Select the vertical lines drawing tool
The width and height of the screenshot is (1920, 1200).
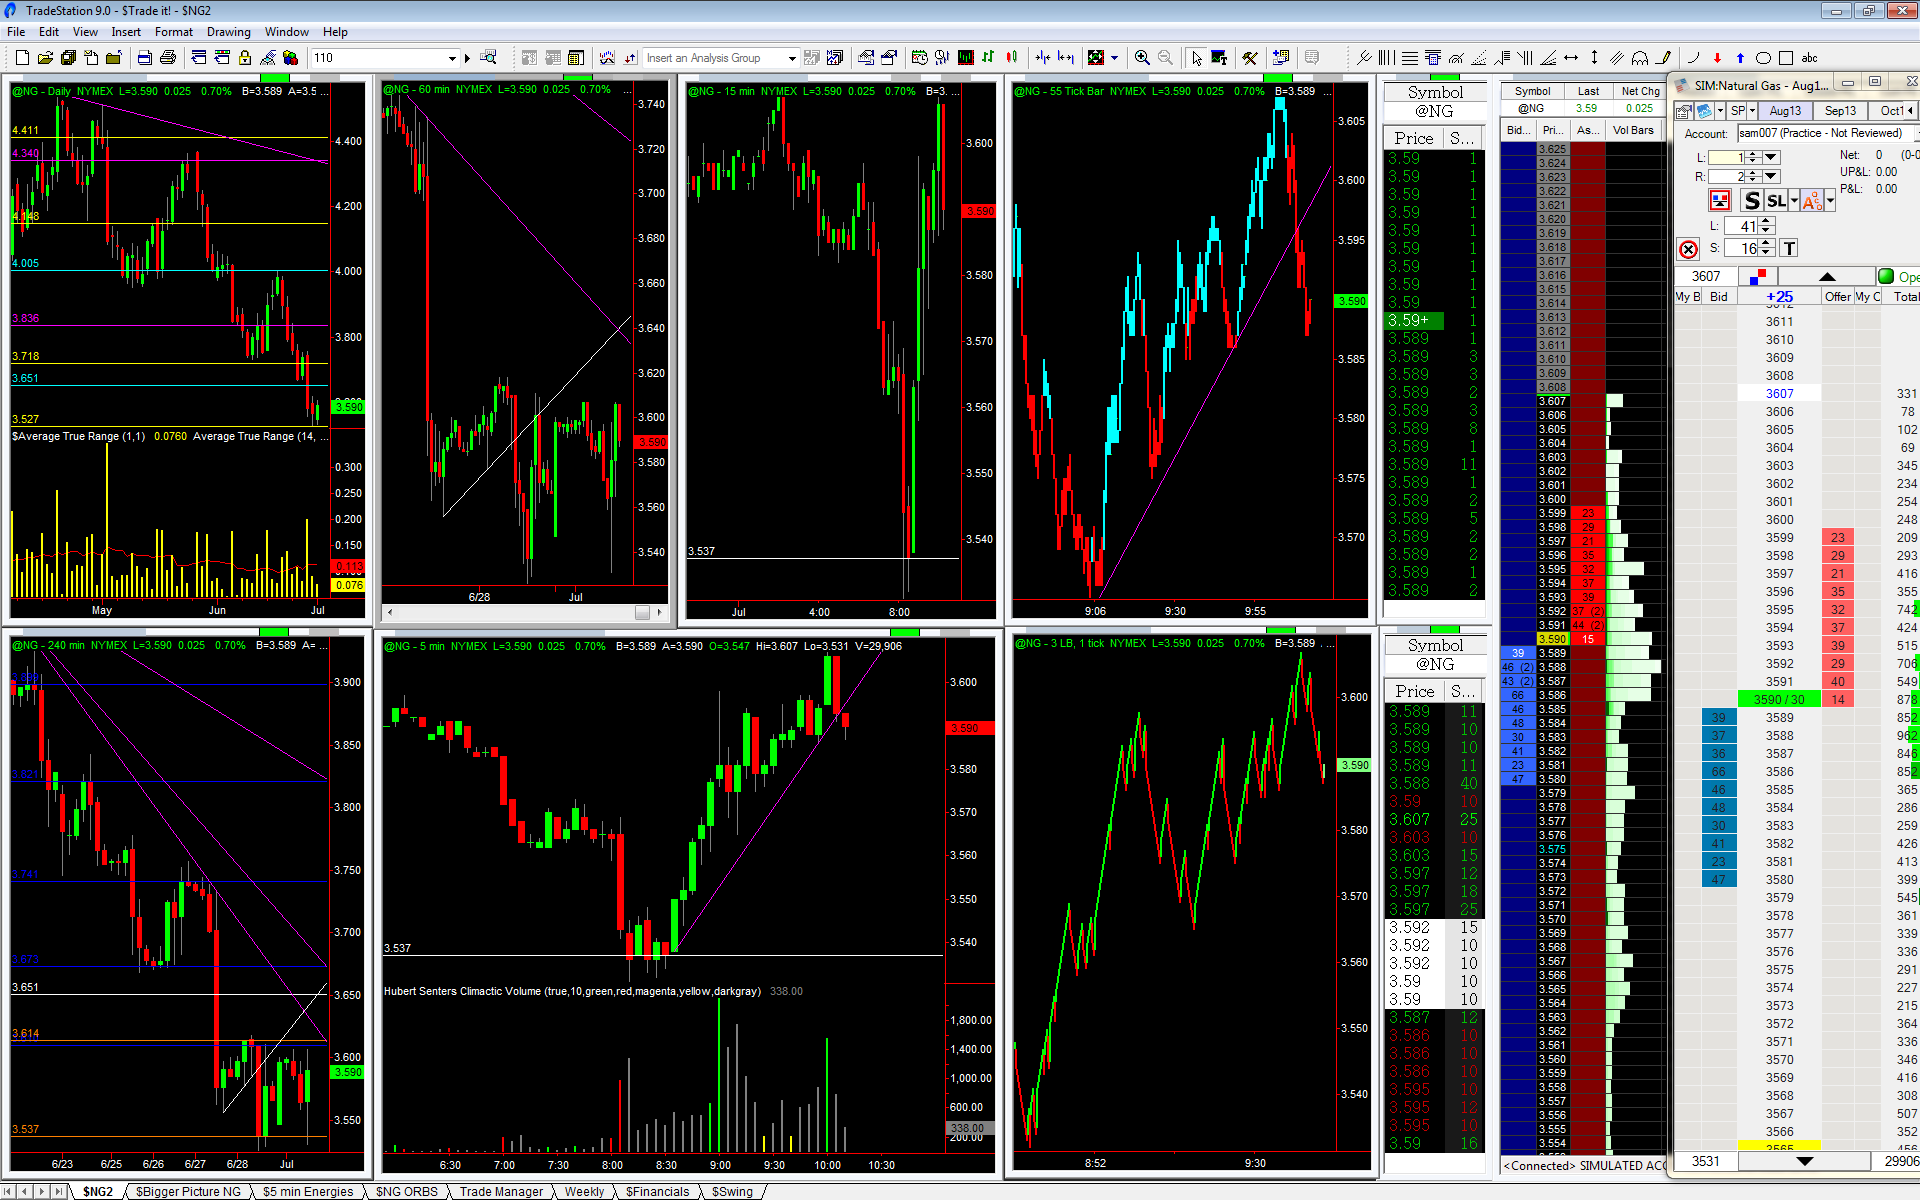click(1386, 58)
